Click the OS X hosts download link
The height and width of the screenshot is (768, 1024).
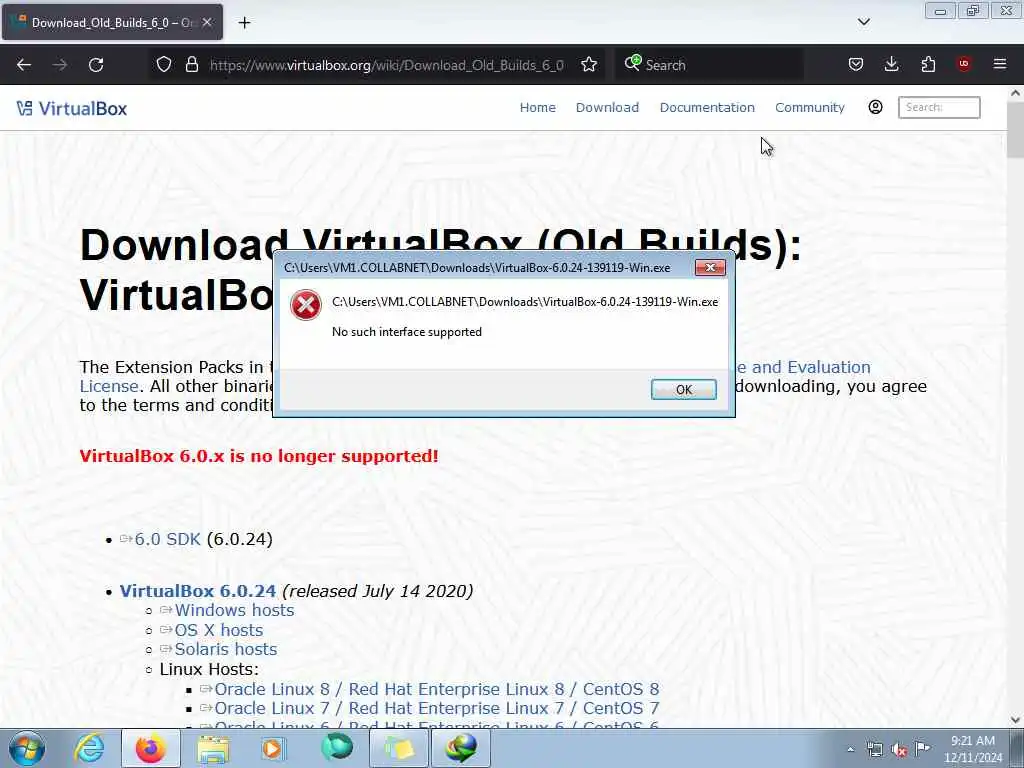(219, 630)
